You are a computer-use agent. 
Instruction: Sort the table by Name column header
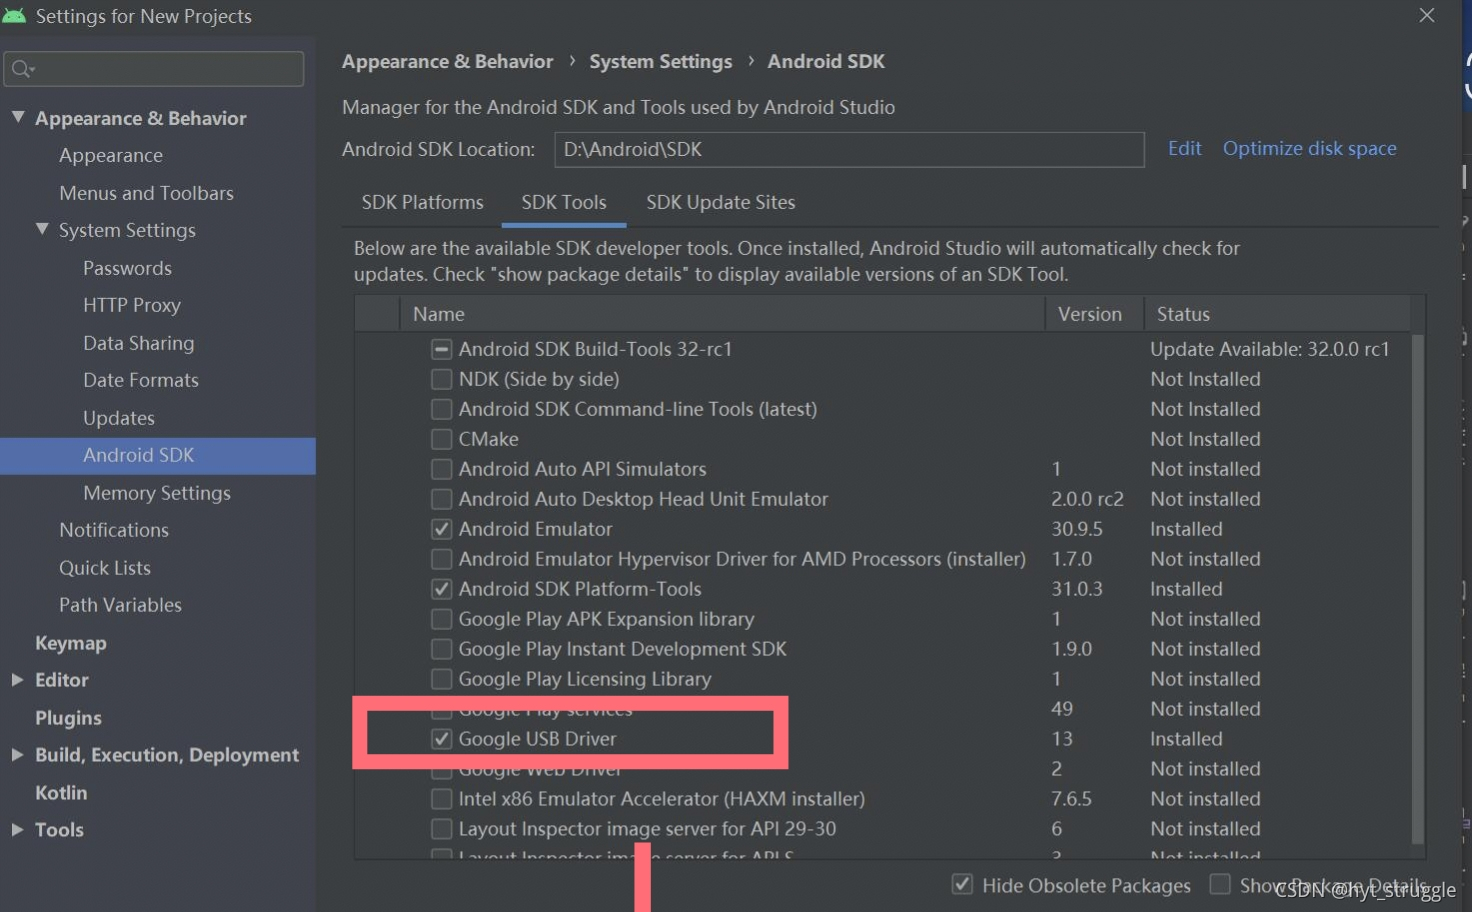point(722,314)
